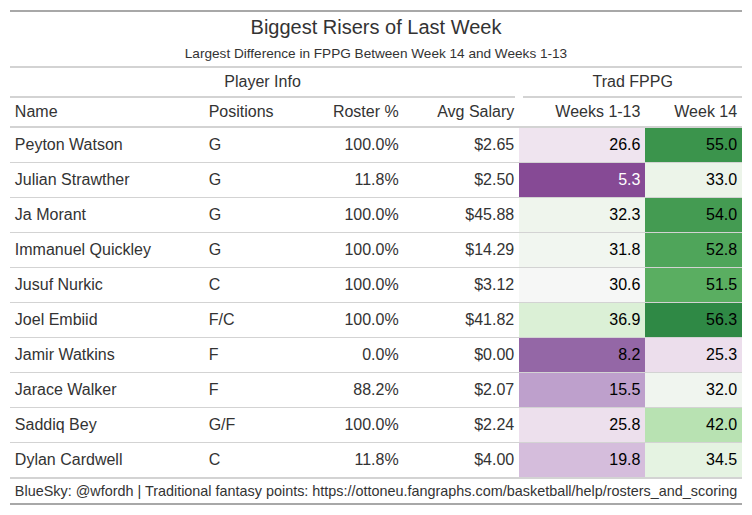Click Julian Strawther's purple 5.3 cell
This screenshot has height=515, width=752.
point(582,180)
